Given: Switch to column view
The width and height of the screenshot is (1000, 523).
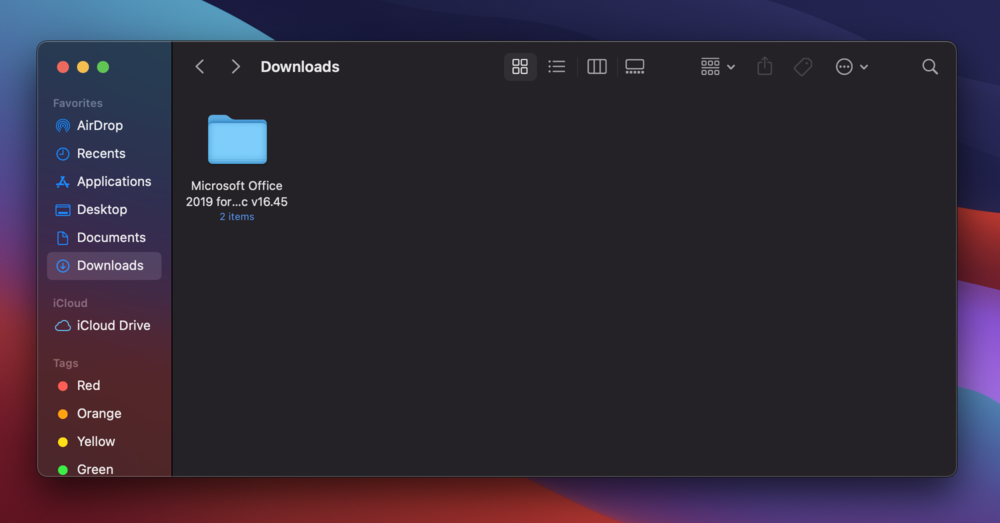Looking at the screenshot, I should [x=597, y=67].
